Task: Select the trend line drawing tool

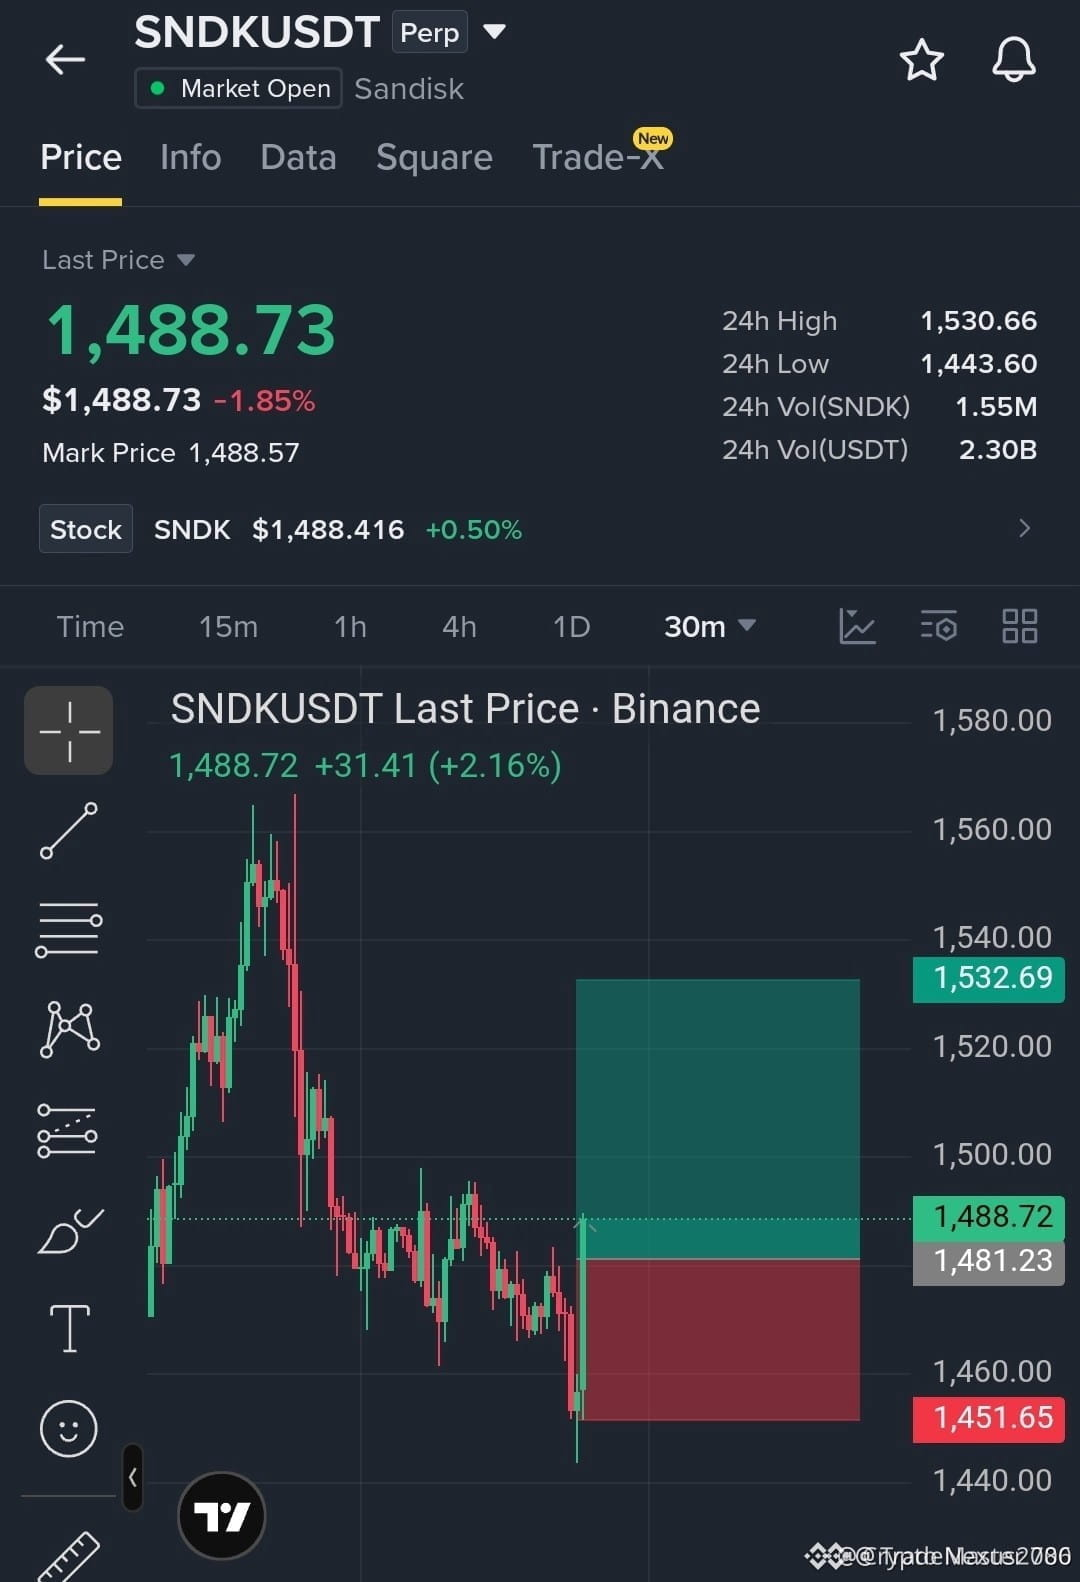Action: [69, 831]
